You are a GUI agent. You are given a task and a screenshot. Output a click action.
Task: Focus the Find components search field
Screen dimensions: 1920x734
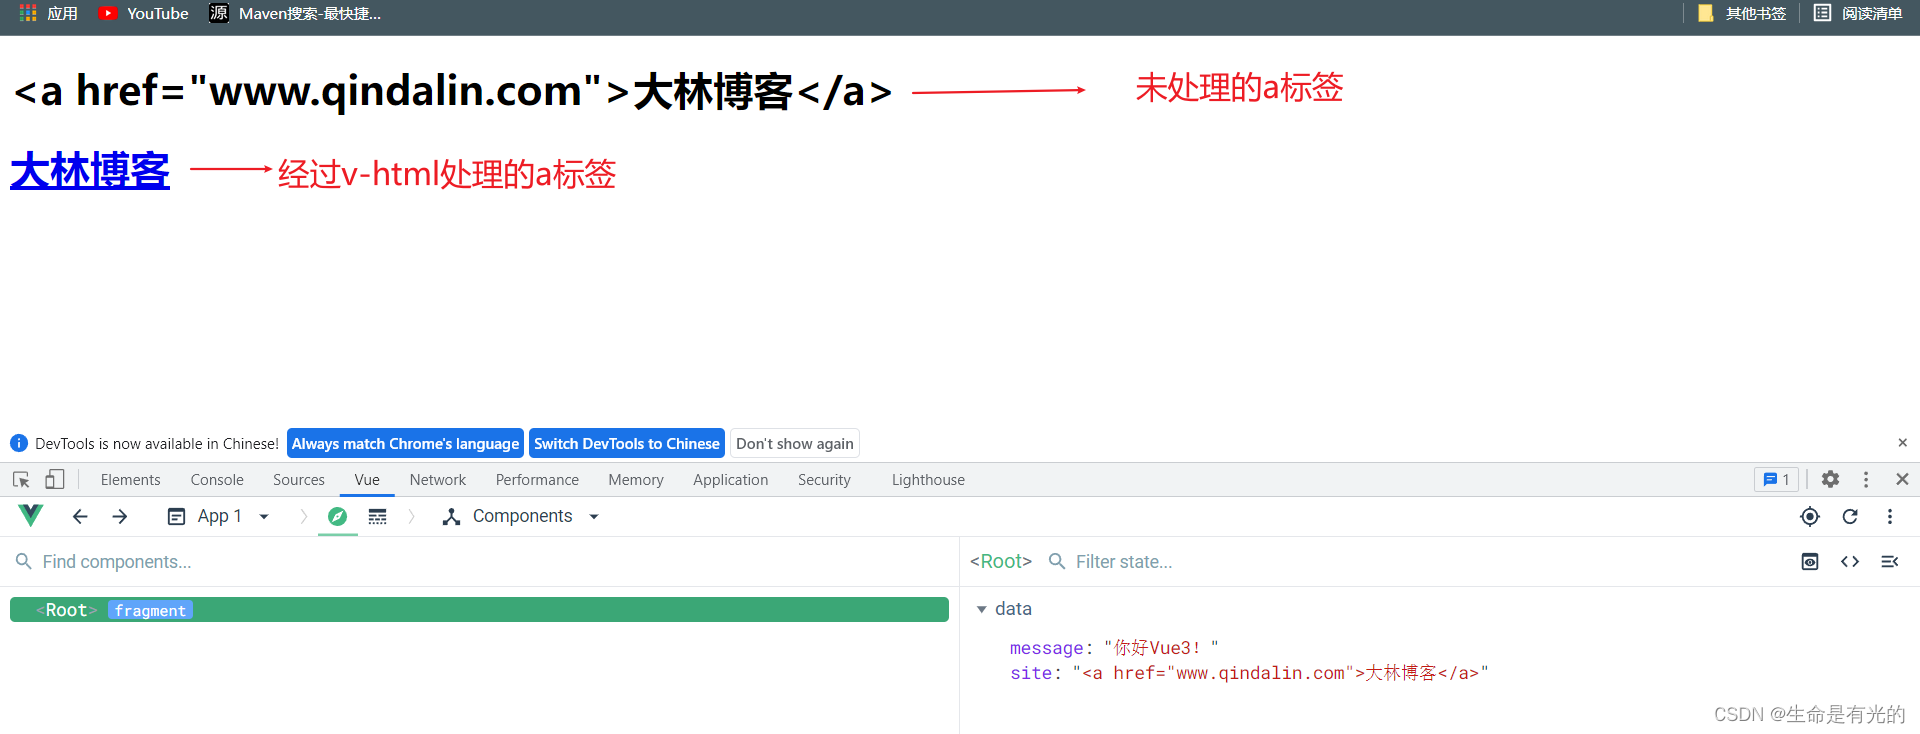[480, 562]
